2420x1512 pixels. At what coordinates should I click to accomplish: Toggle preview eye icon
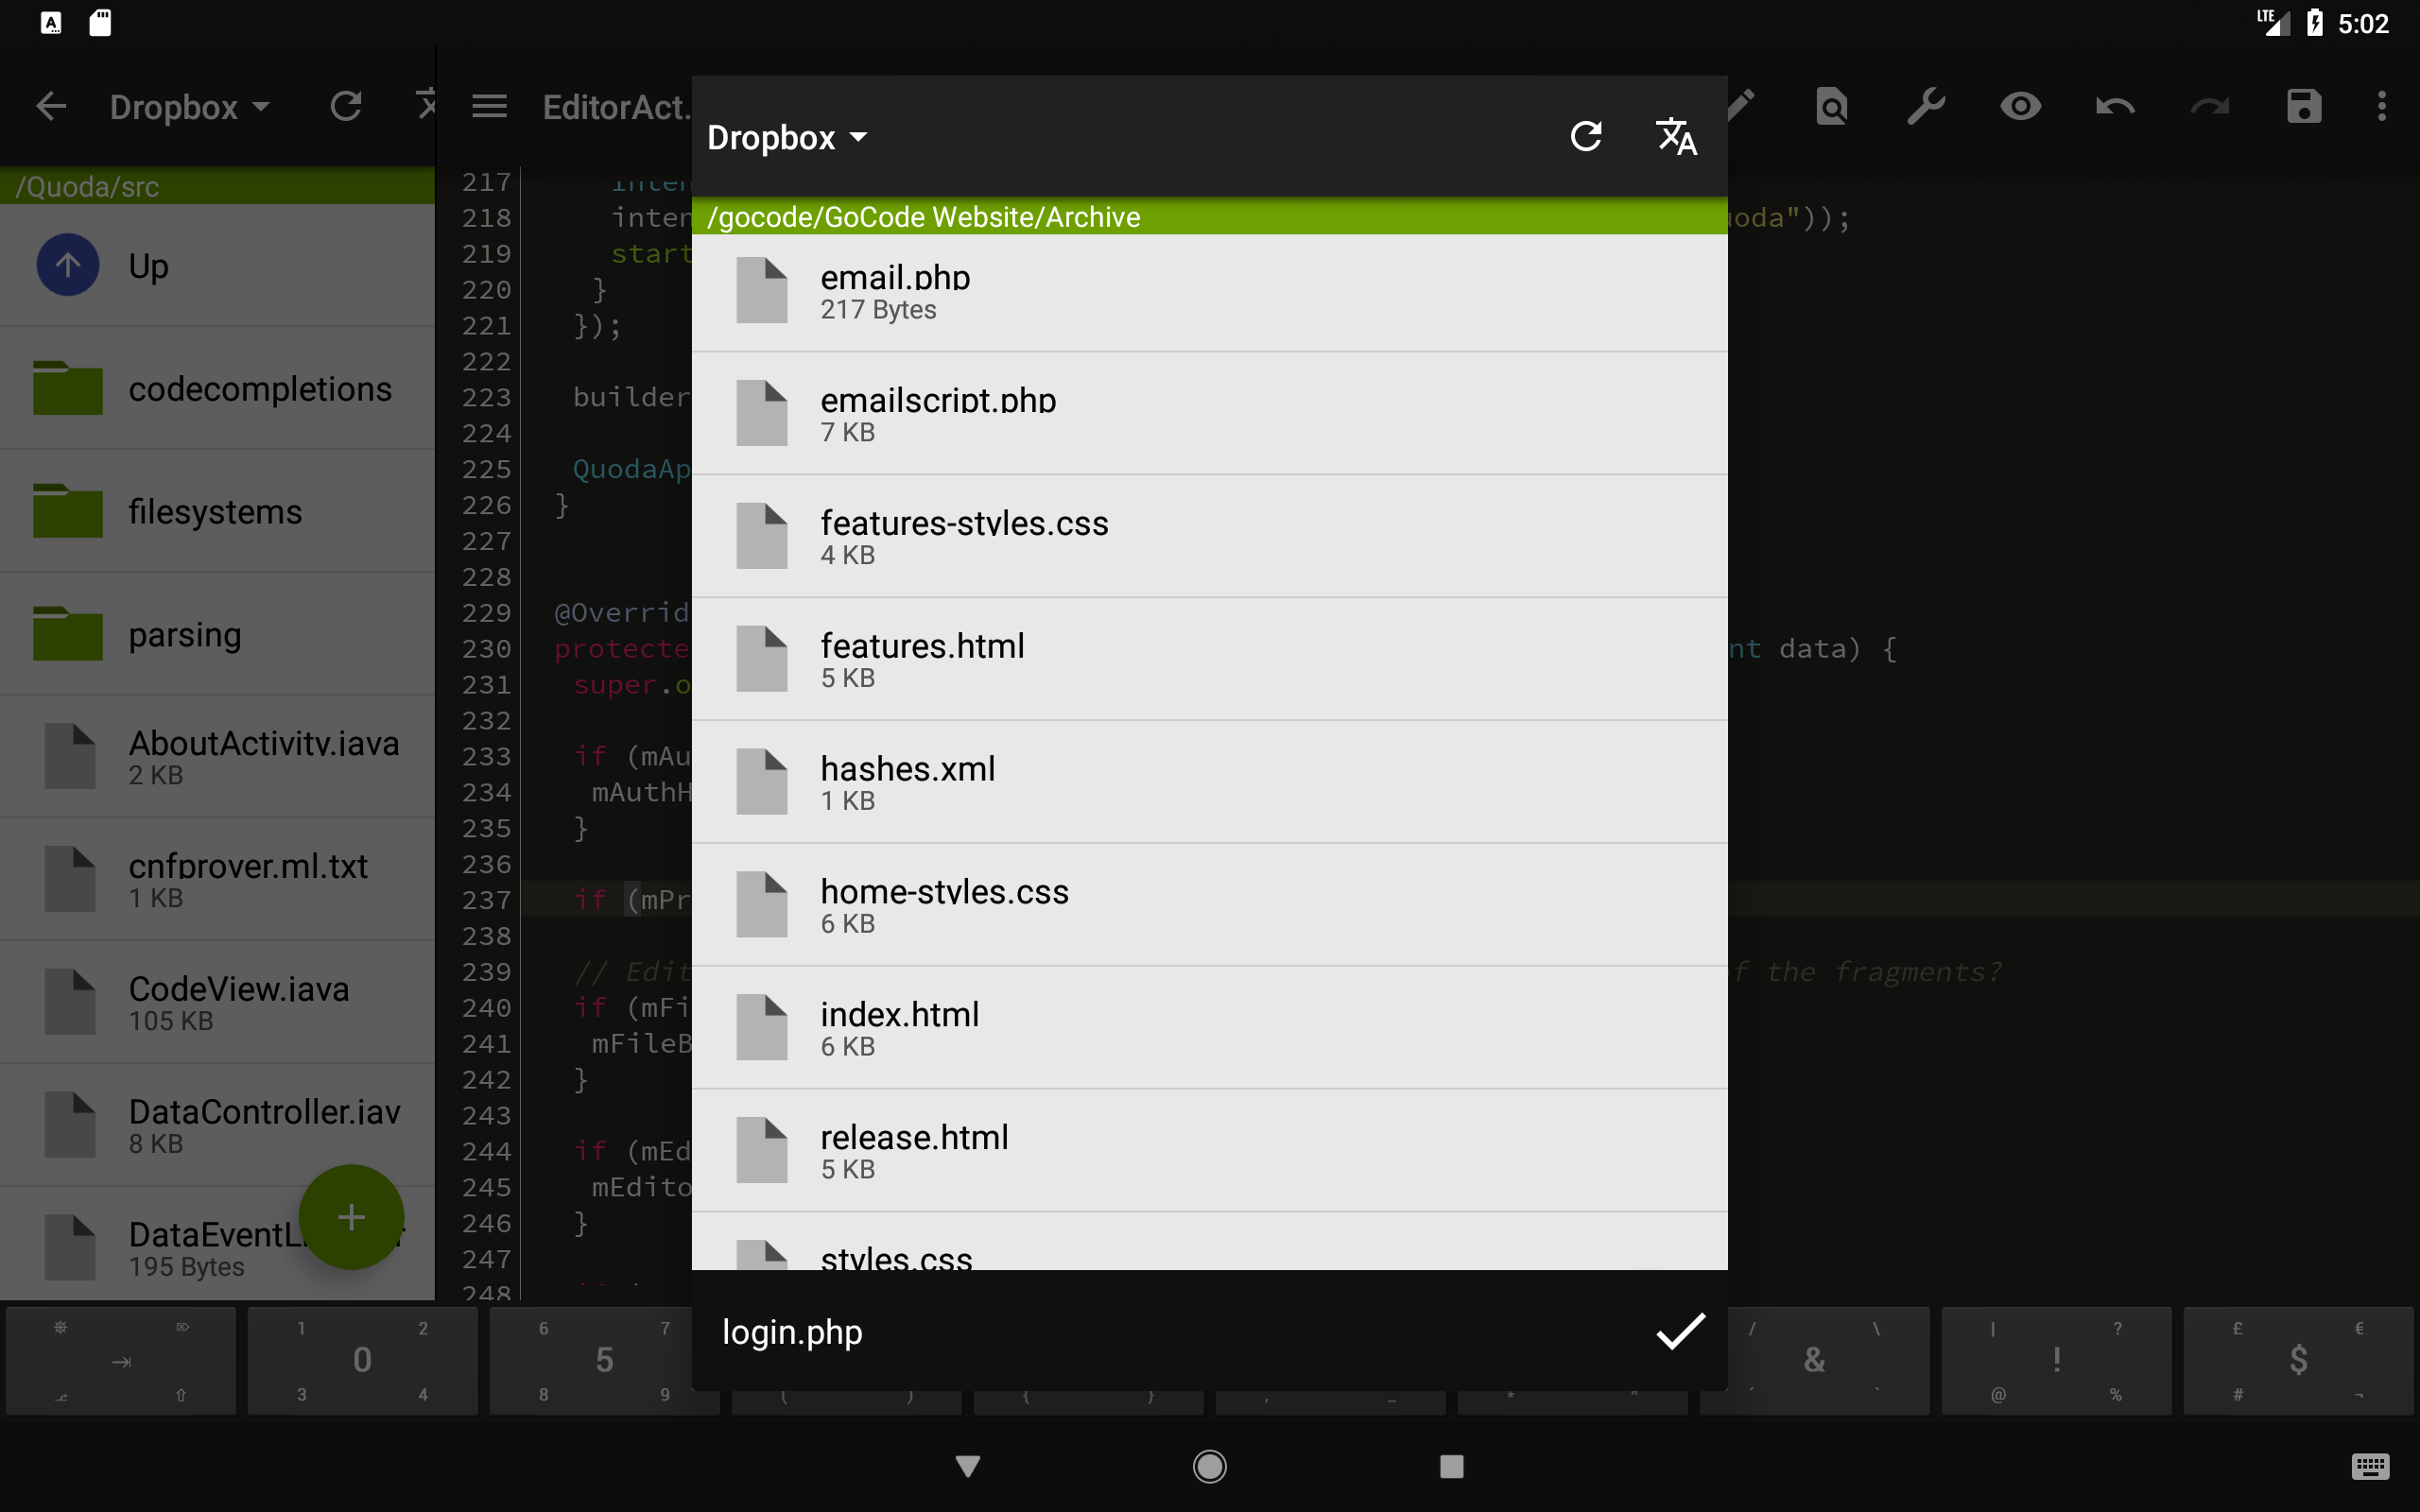coord(2020,106)
